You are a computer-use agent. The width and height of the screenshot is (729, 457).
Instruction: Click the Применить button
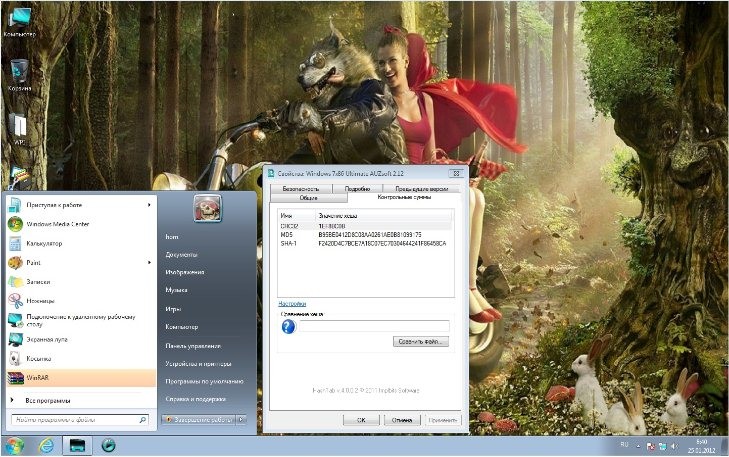[443, 420]
